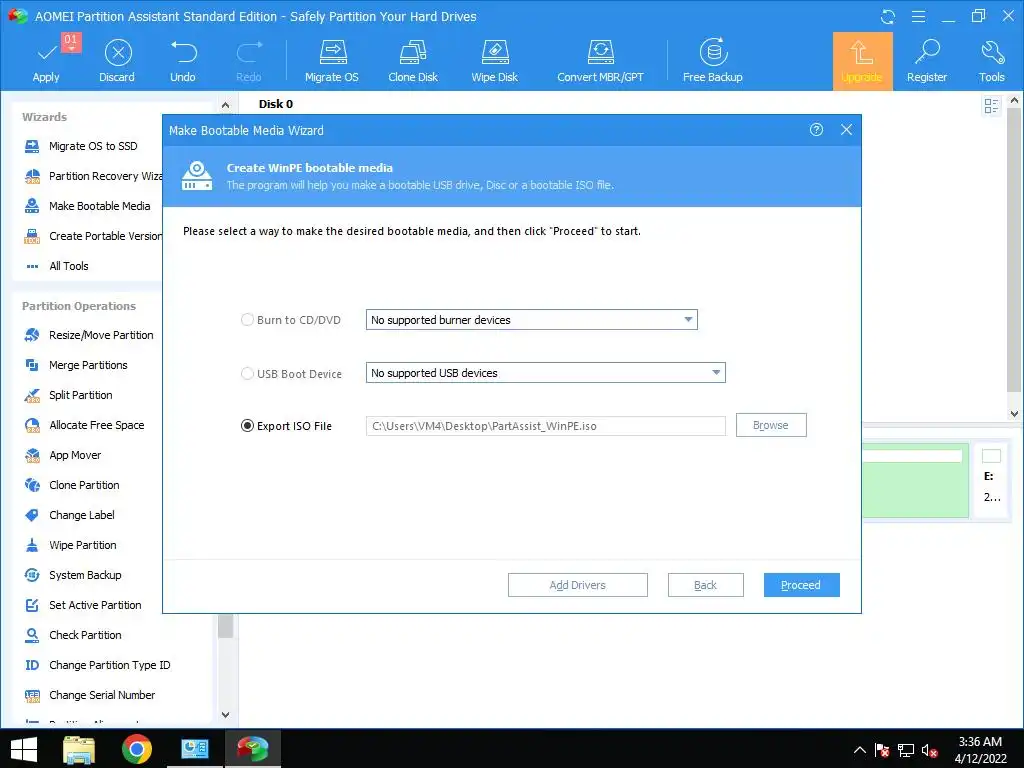This screenshot has width=1024, height=768.
Task: Click the muted volume tray icon
Action: (x=929, y=750)
